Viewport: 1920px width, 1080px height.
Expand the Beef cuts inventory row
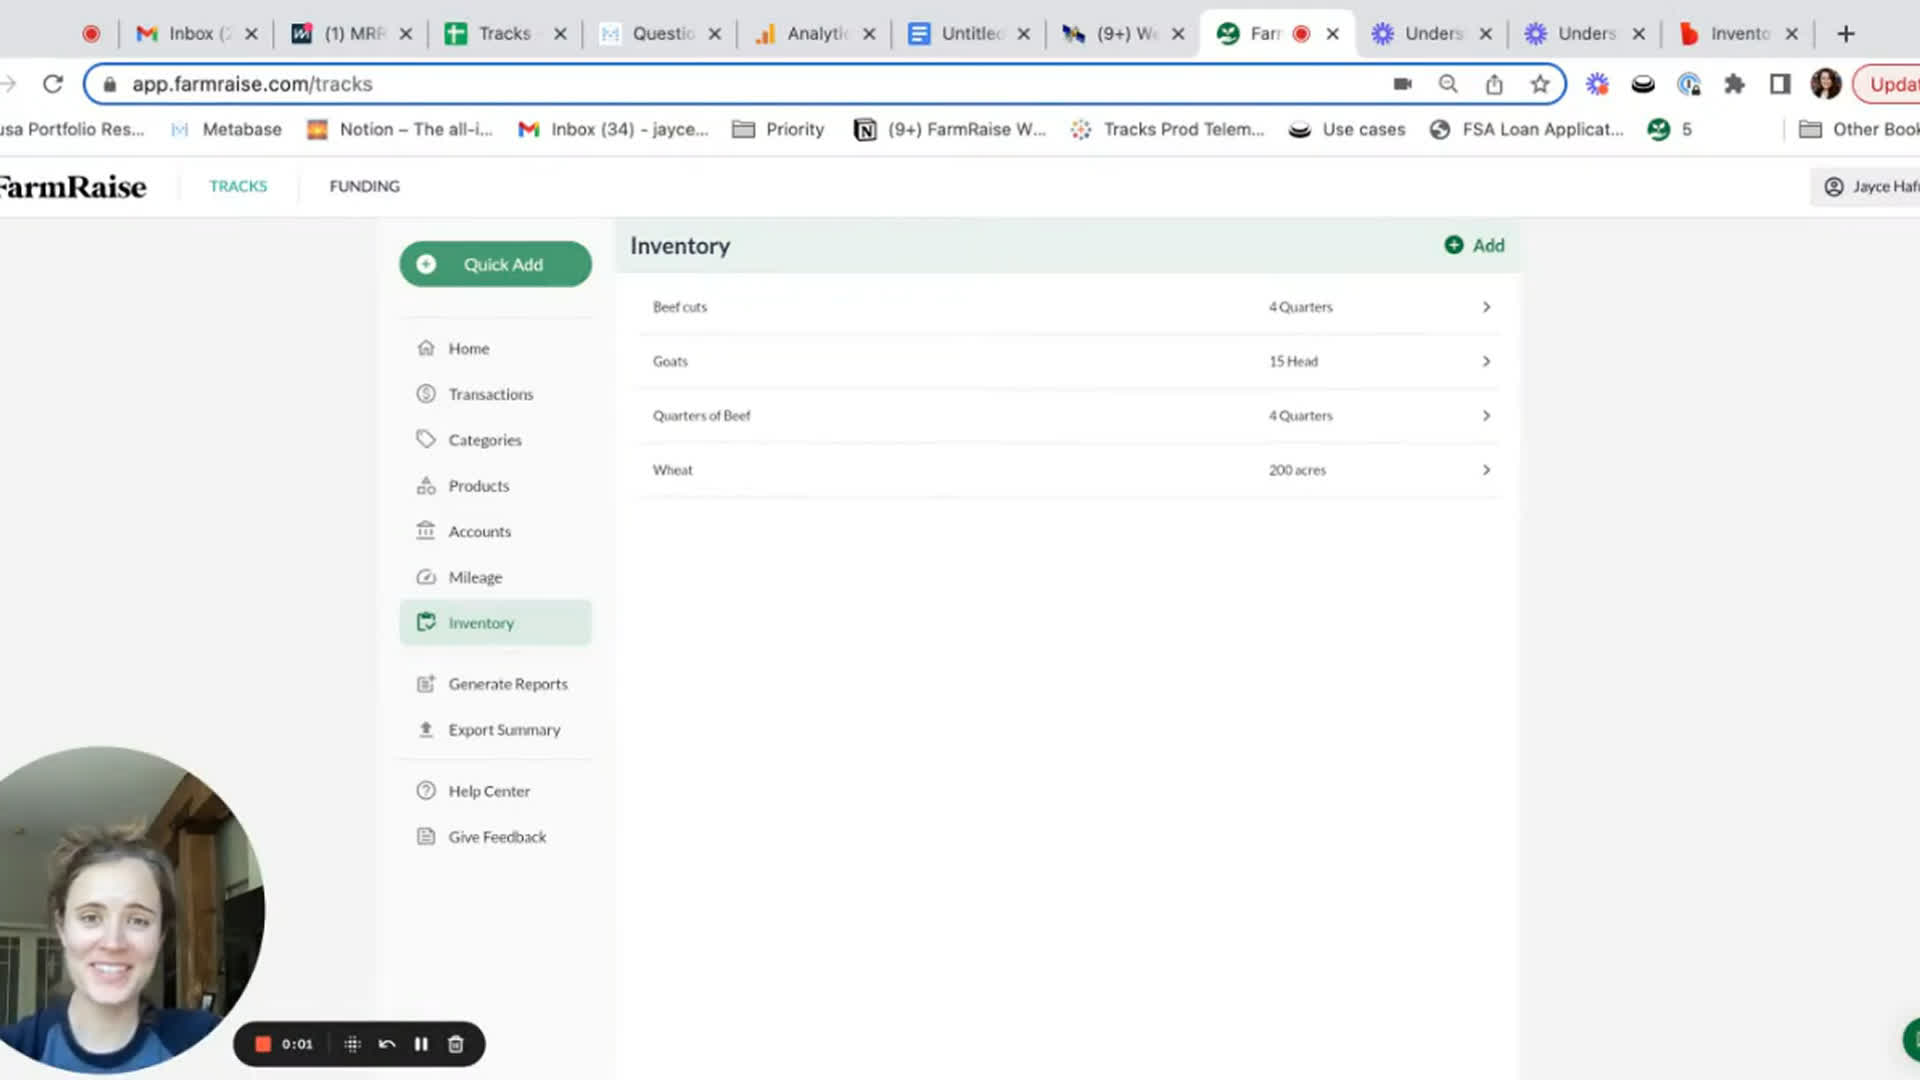pos(1486,307)
